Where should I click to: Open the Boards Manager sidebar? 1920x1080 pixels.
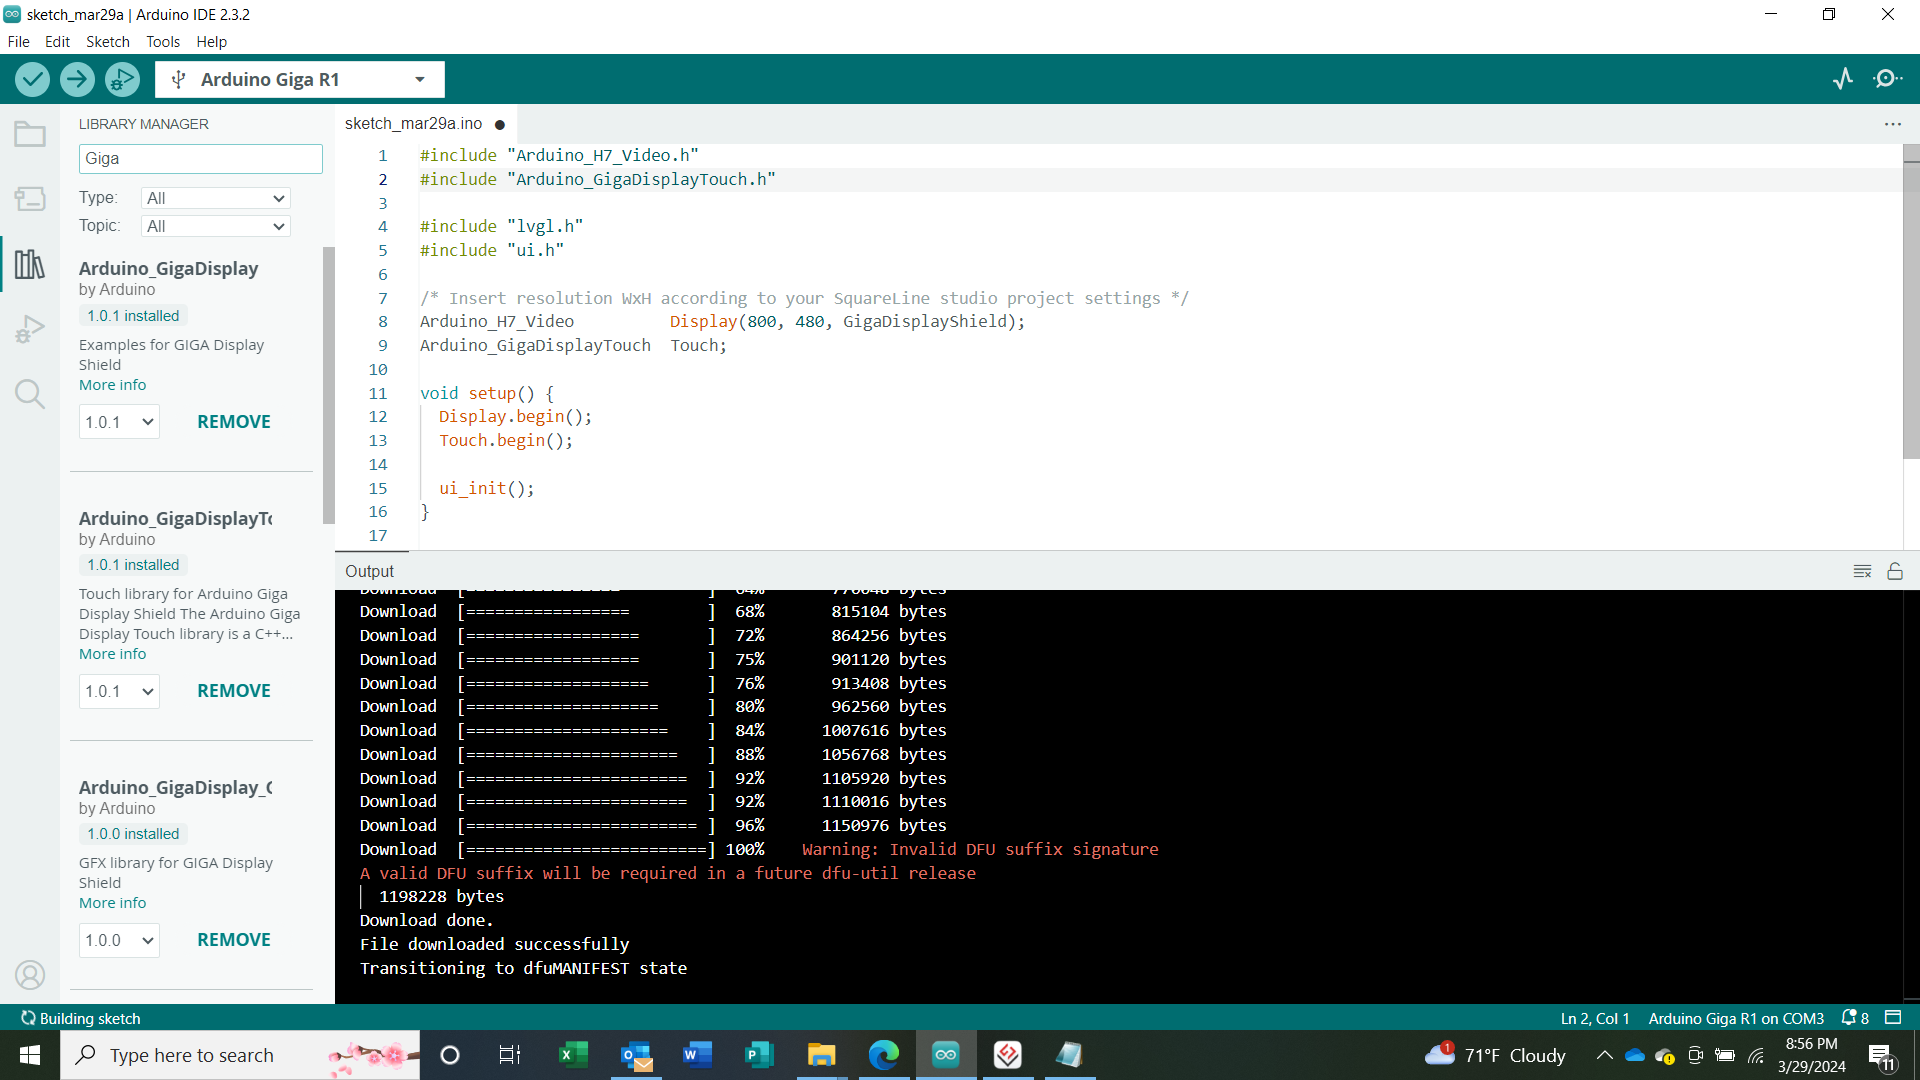(x=30, y=199)
